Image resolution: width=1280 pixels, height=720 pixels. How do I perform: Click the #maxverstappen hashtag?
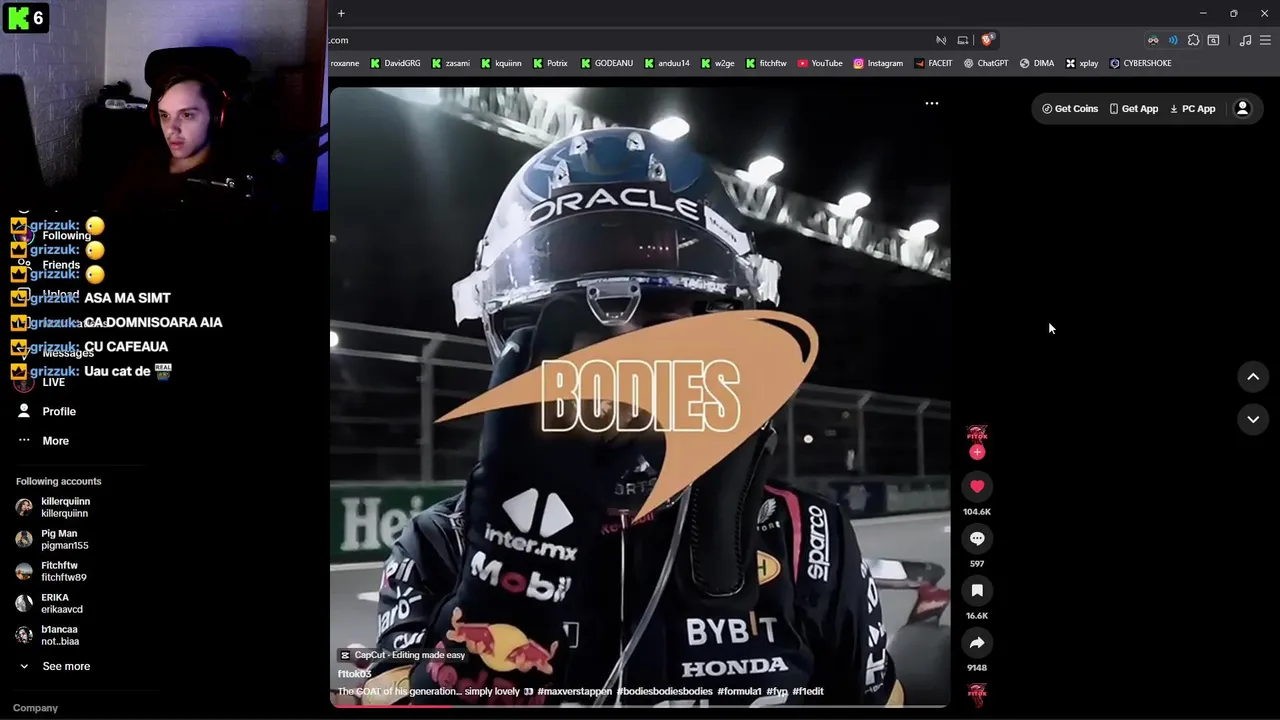coord(574,691)
